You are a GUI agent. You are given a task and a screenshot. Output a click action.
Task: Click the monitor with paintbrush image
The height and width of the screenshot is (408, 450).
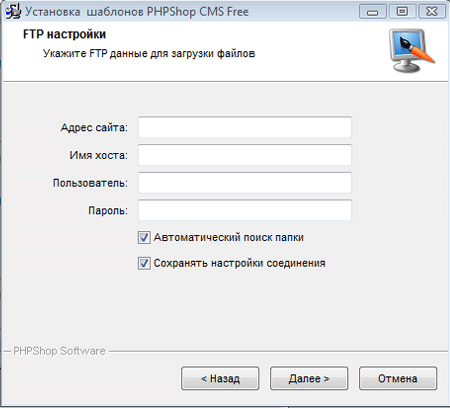tap(413, 50)
